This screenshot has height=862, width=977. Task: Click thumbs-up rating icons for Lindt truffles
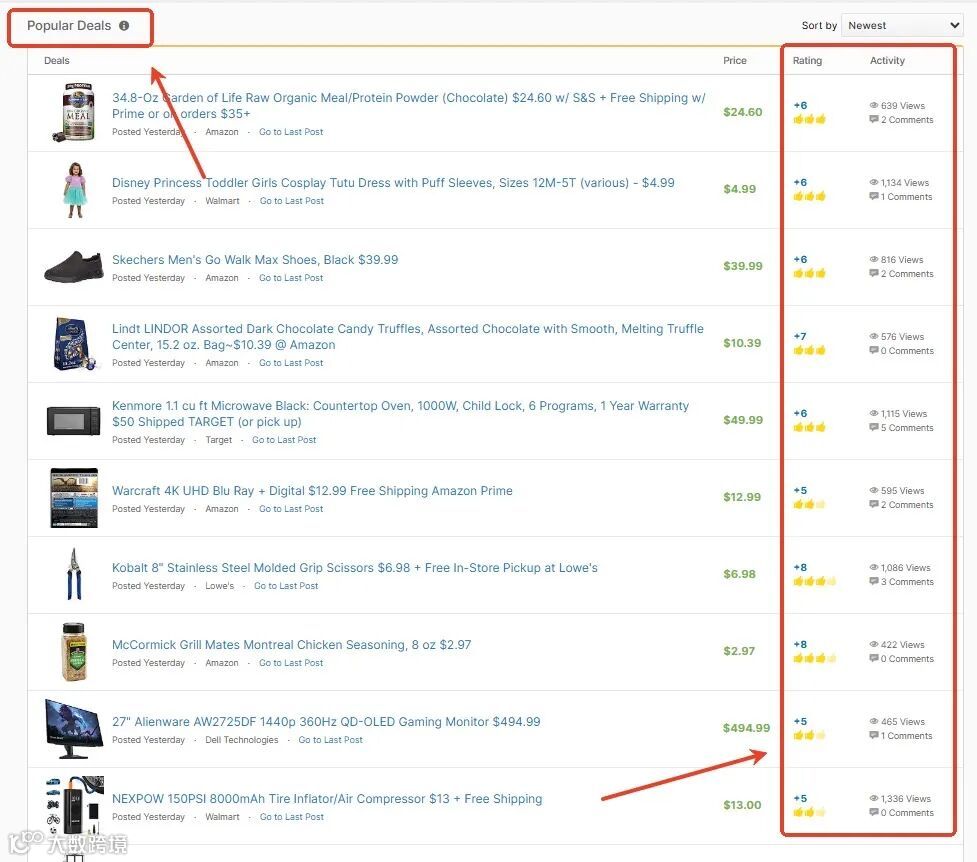[x=809, y=350]
